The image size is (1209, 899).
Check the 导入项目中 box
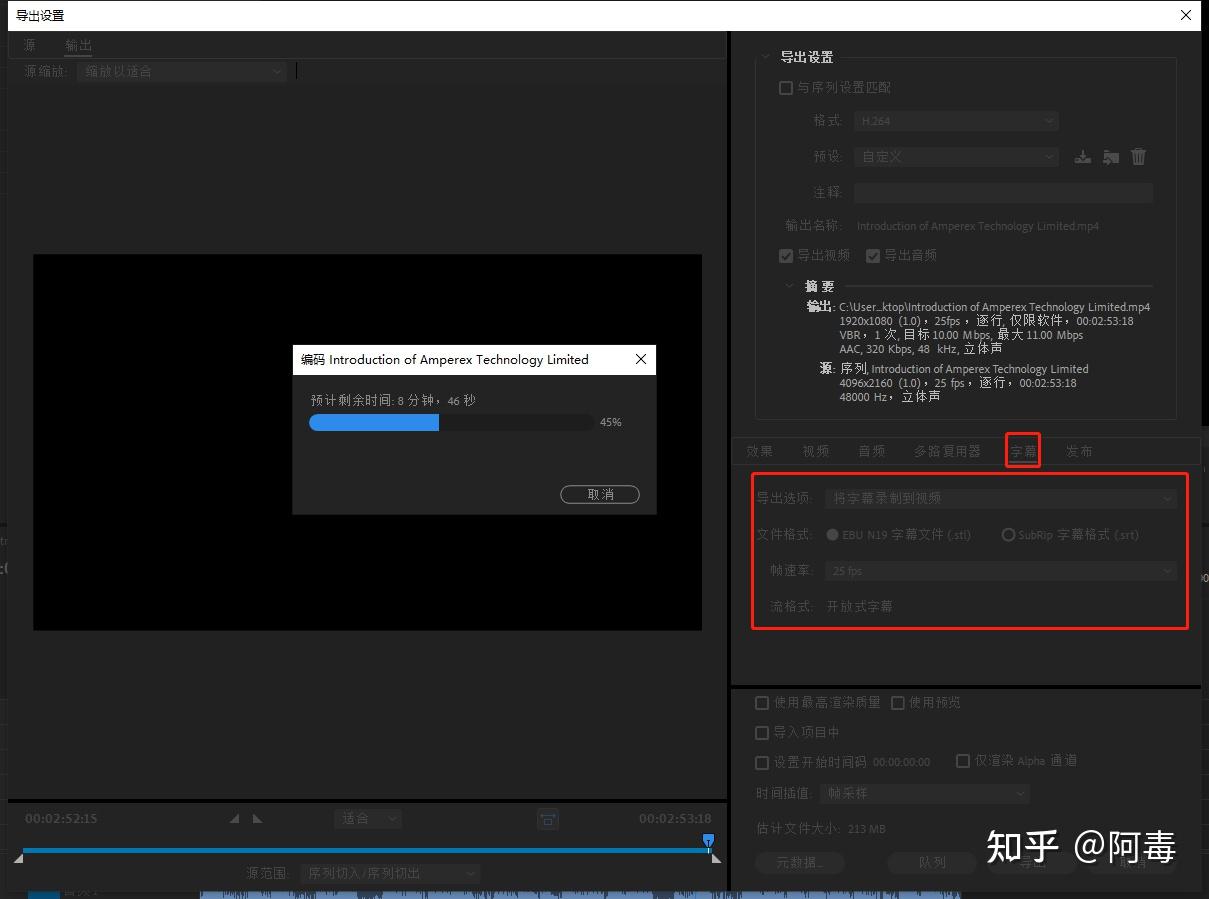762,732
